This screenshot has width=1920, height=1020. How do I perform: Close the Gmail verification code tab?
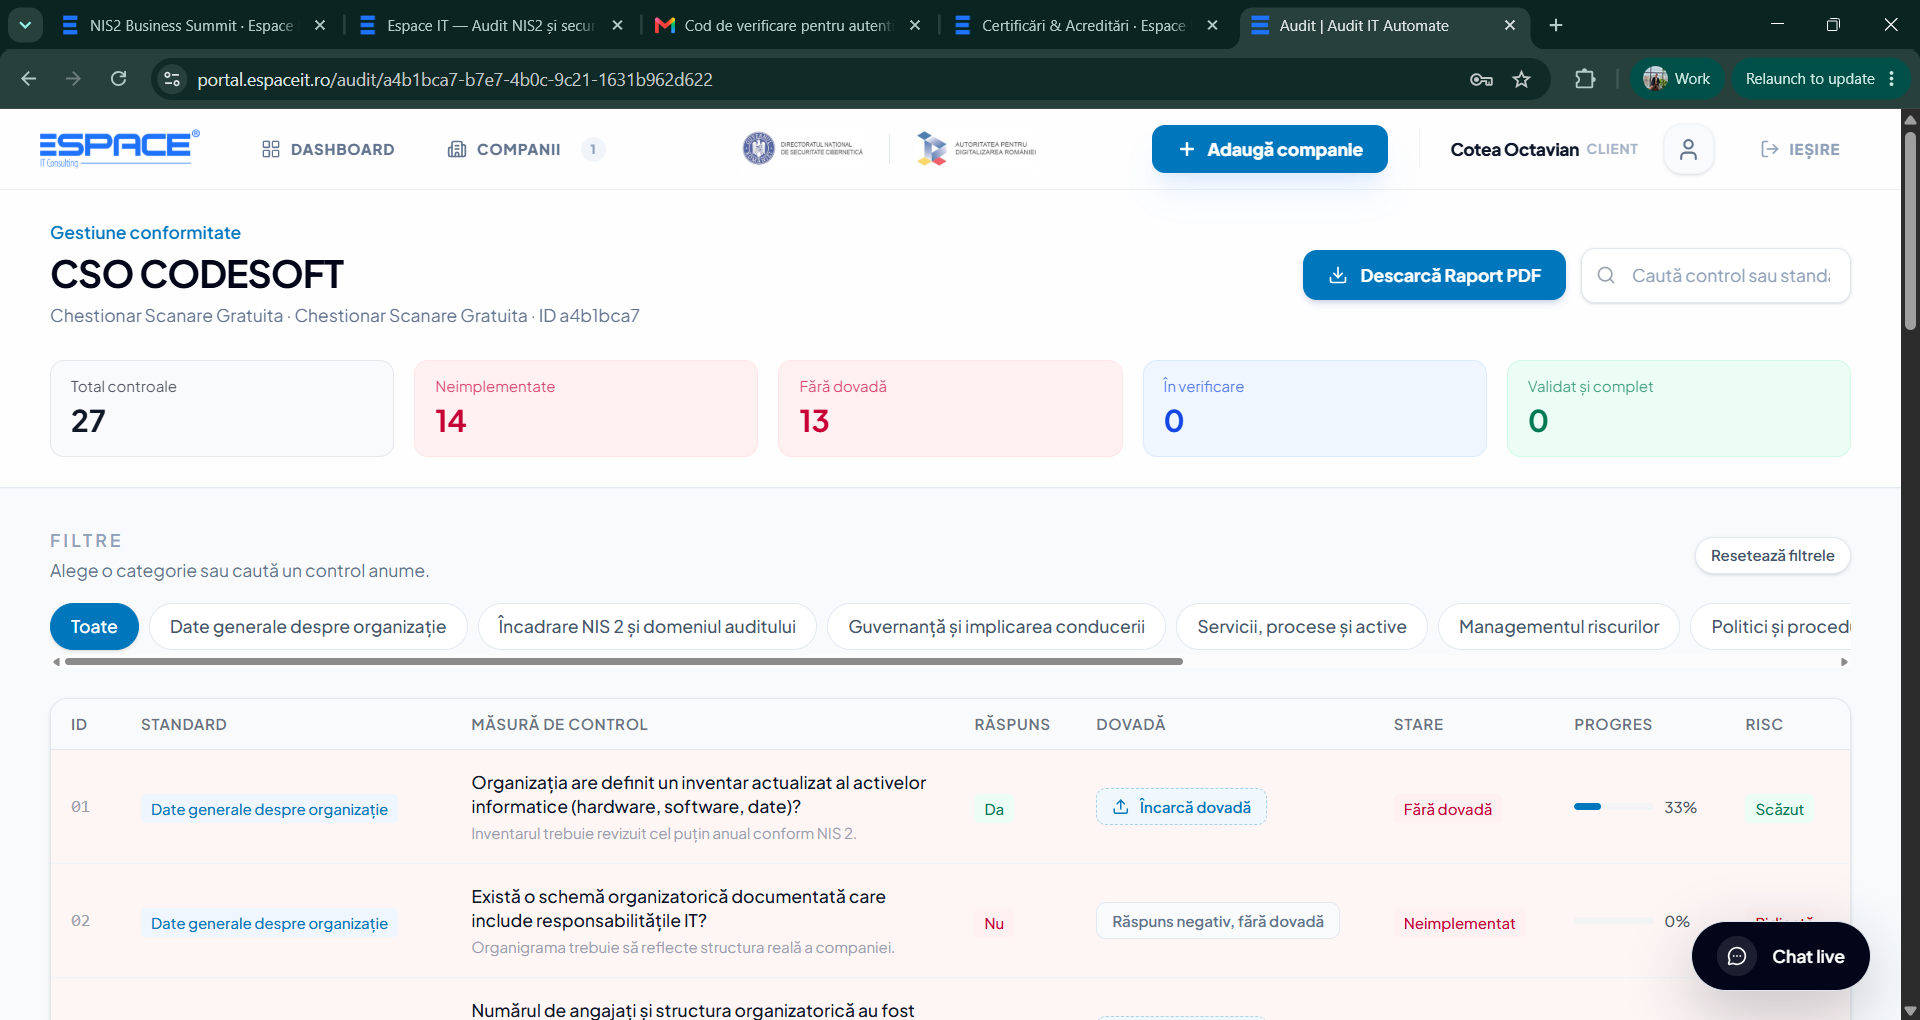coord(915,25)
